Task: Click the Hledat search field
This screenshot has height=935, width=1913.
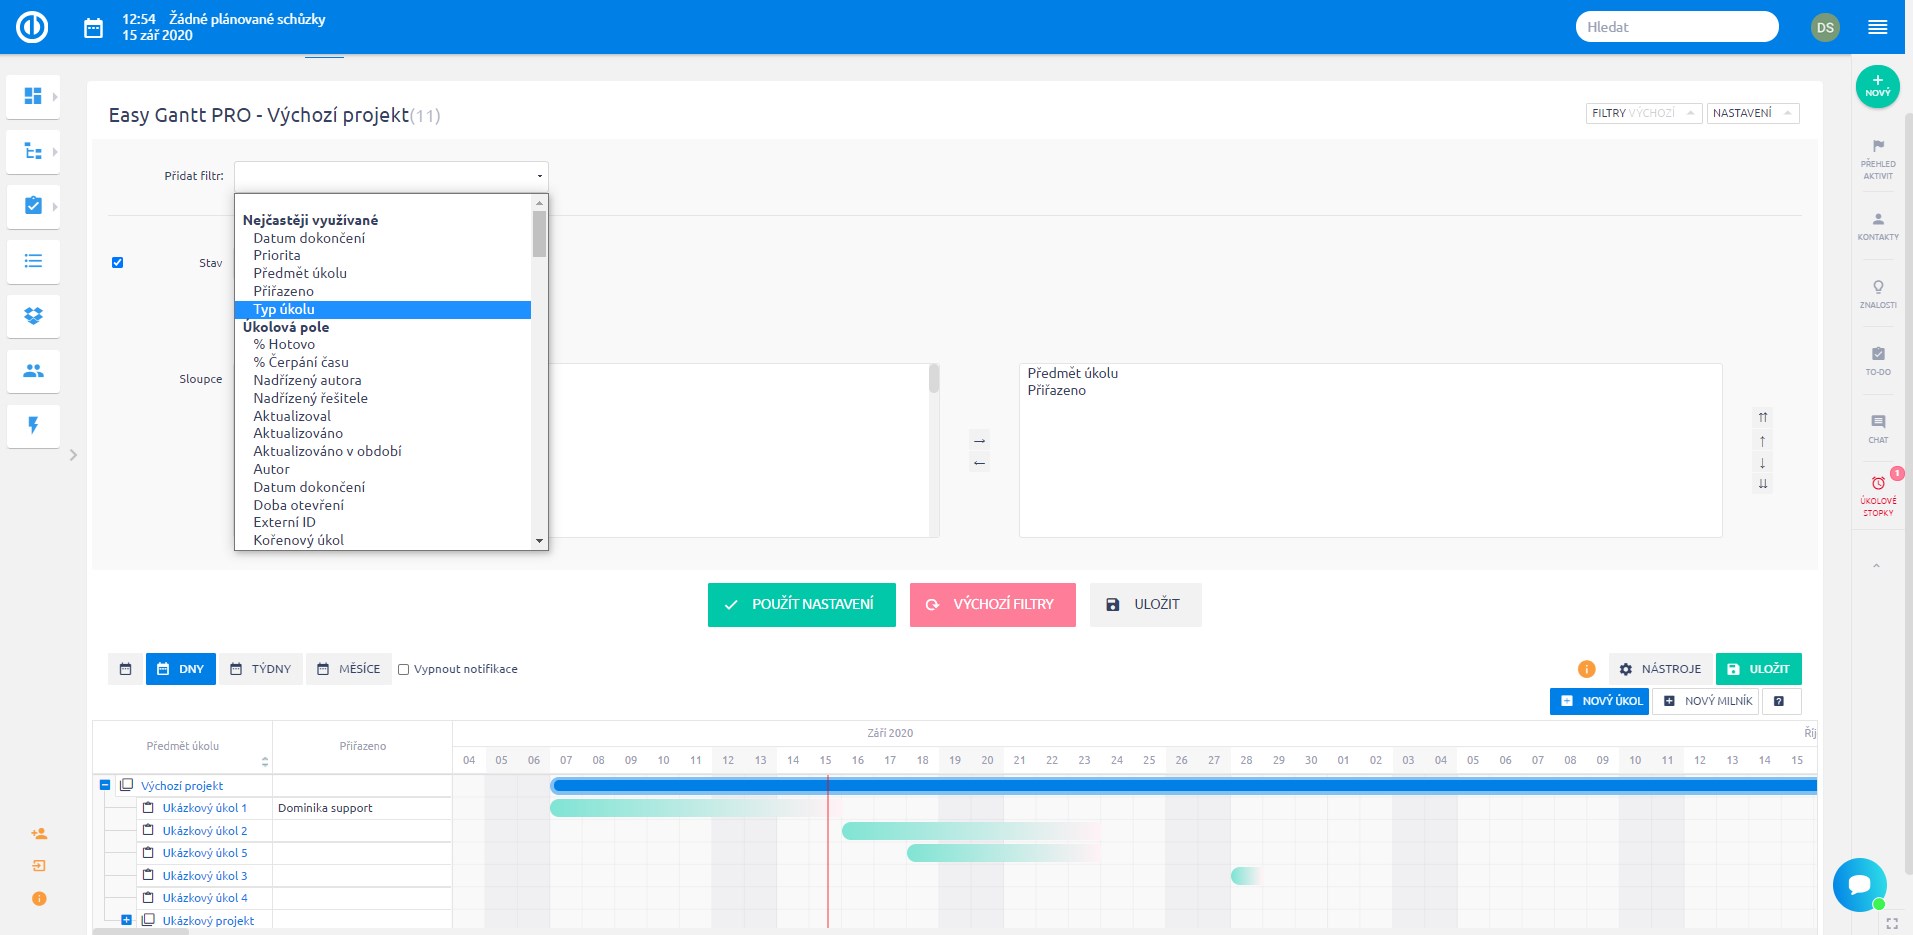Action: tap(1676, 27)
